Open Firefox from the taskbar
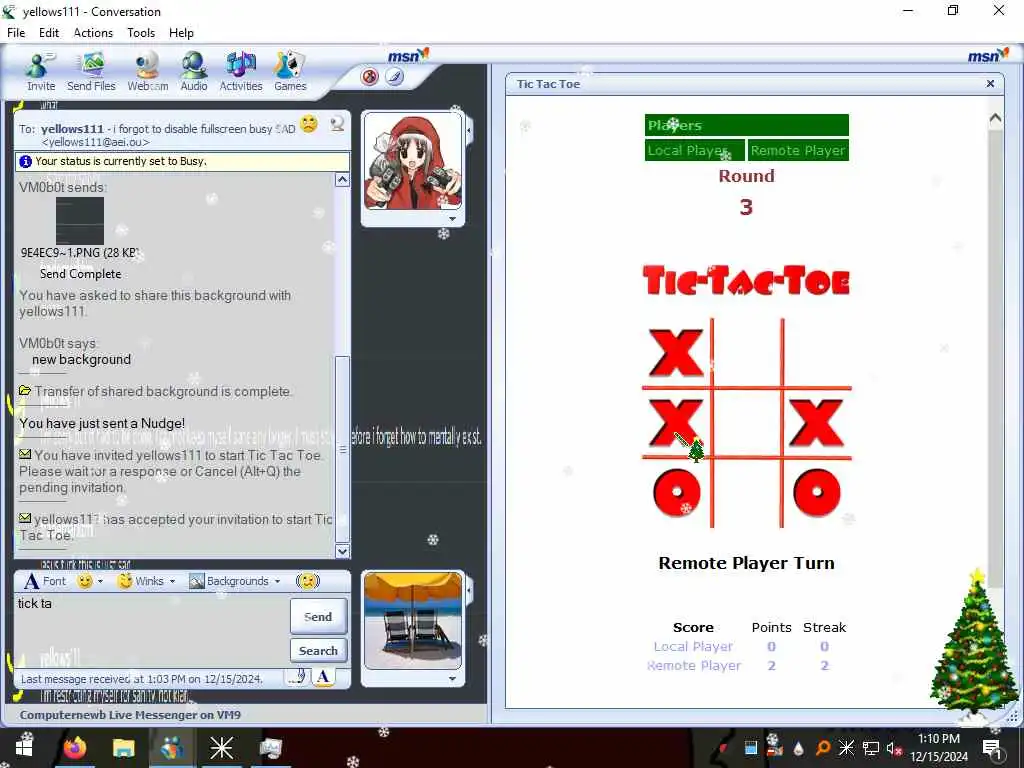 point(74,748)
